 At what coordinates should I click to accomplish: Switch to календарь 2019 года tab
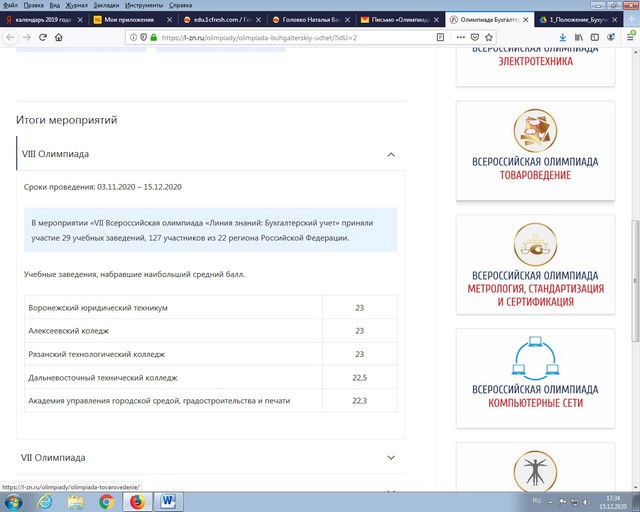click(x=43, y=20)
